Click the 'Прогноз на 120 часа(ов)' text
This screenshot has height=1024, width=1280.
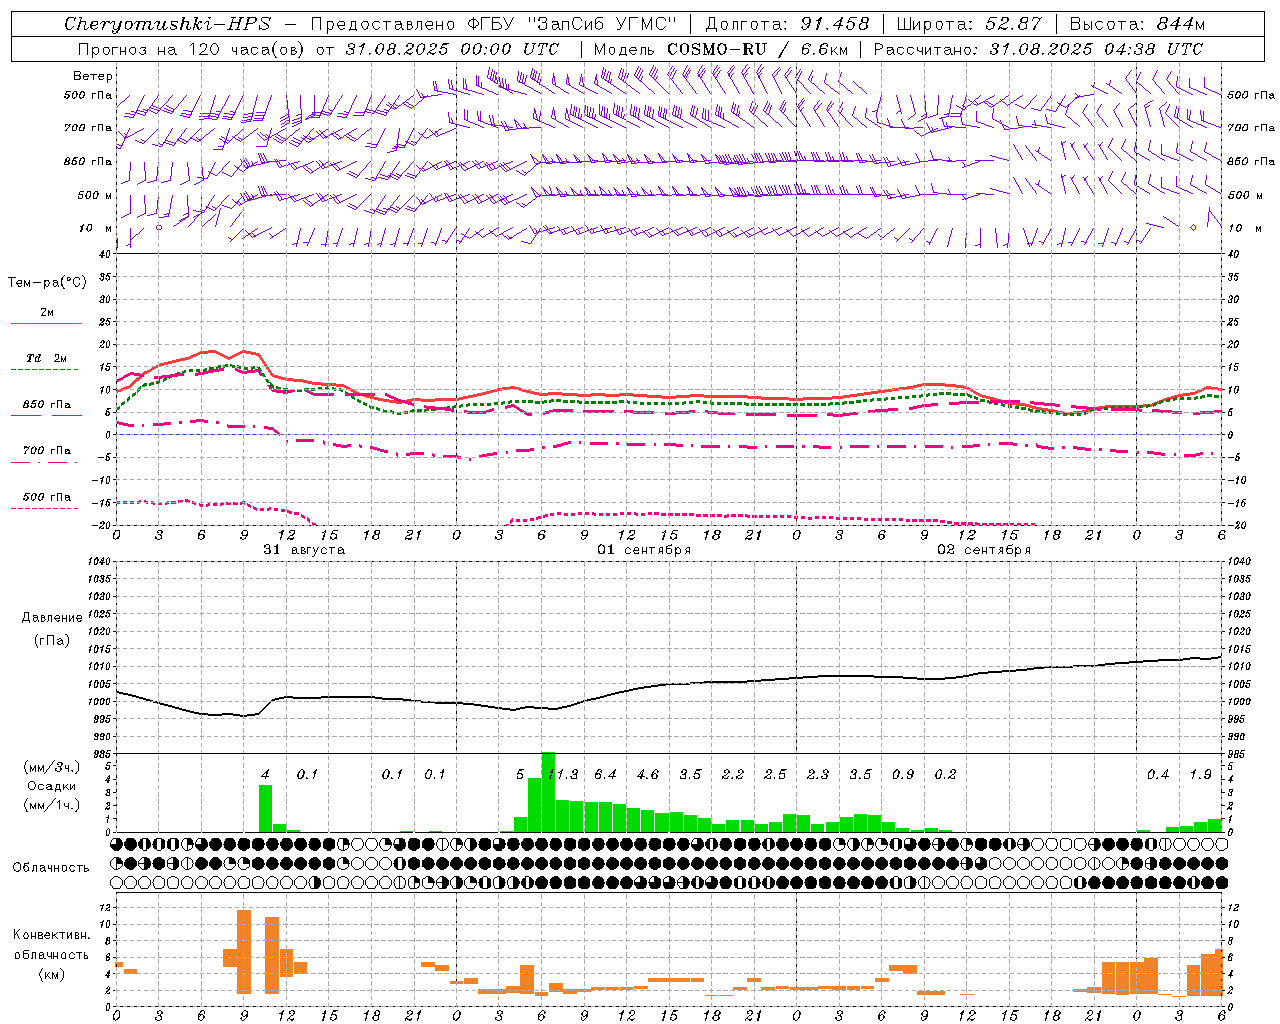pyautogui.click(x=192, y=49)
